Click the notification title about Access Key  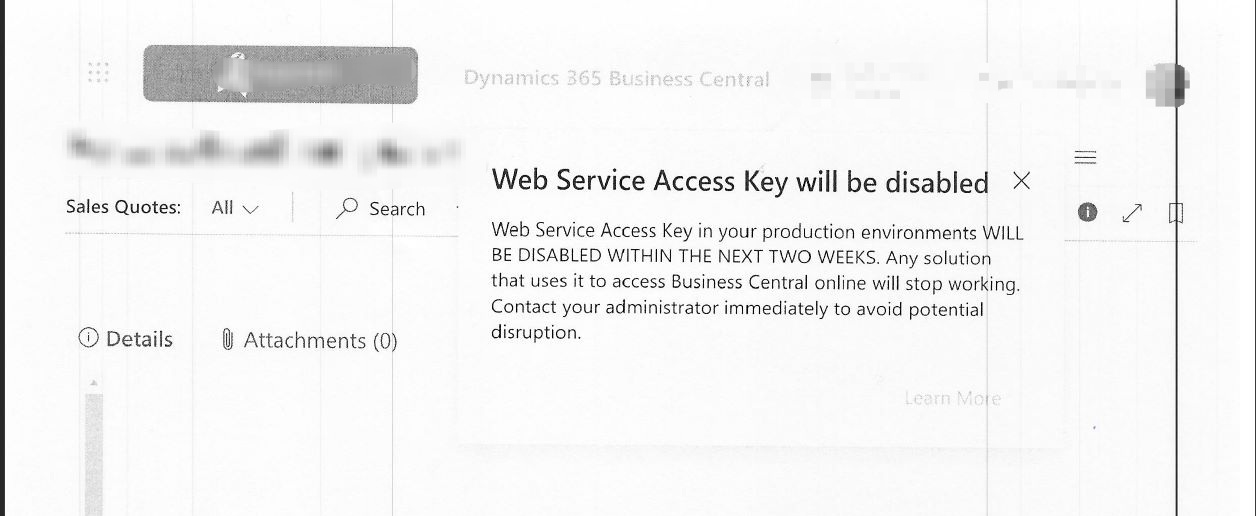739,181
